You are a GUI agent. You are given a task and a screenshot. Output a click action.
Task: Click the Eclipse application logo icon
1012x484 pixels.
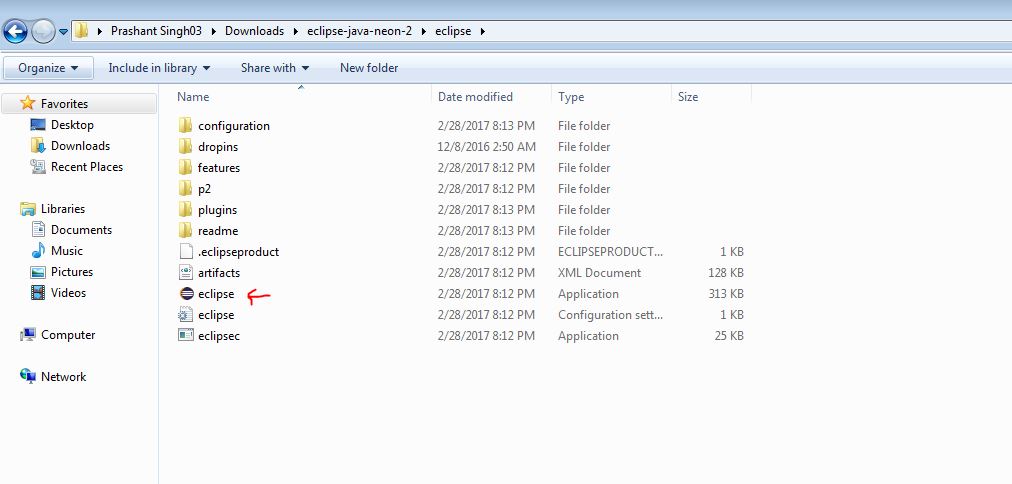tap(186, 294)
